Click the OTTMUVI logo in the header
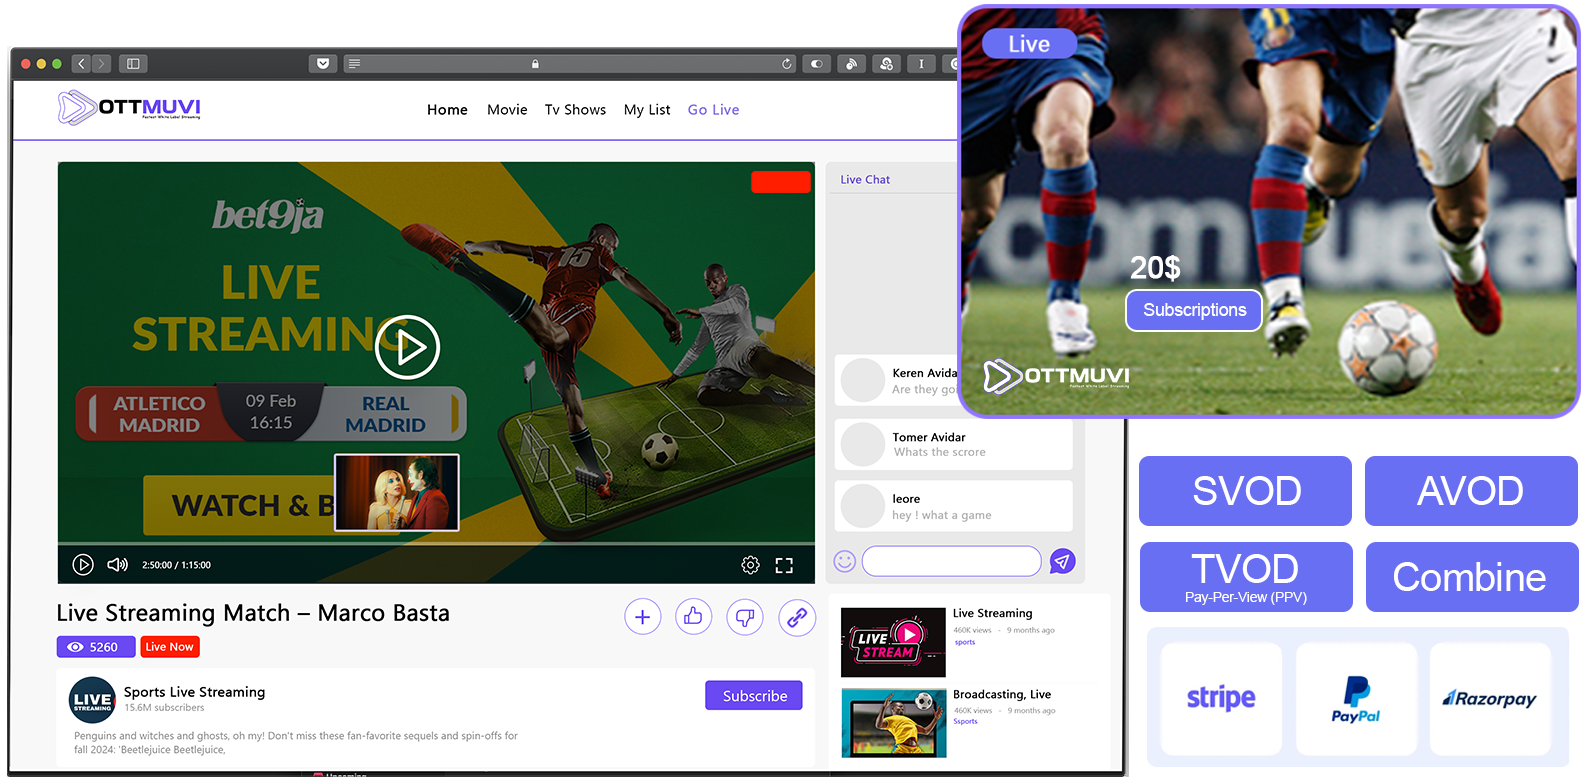 click(x=129, y=107)
